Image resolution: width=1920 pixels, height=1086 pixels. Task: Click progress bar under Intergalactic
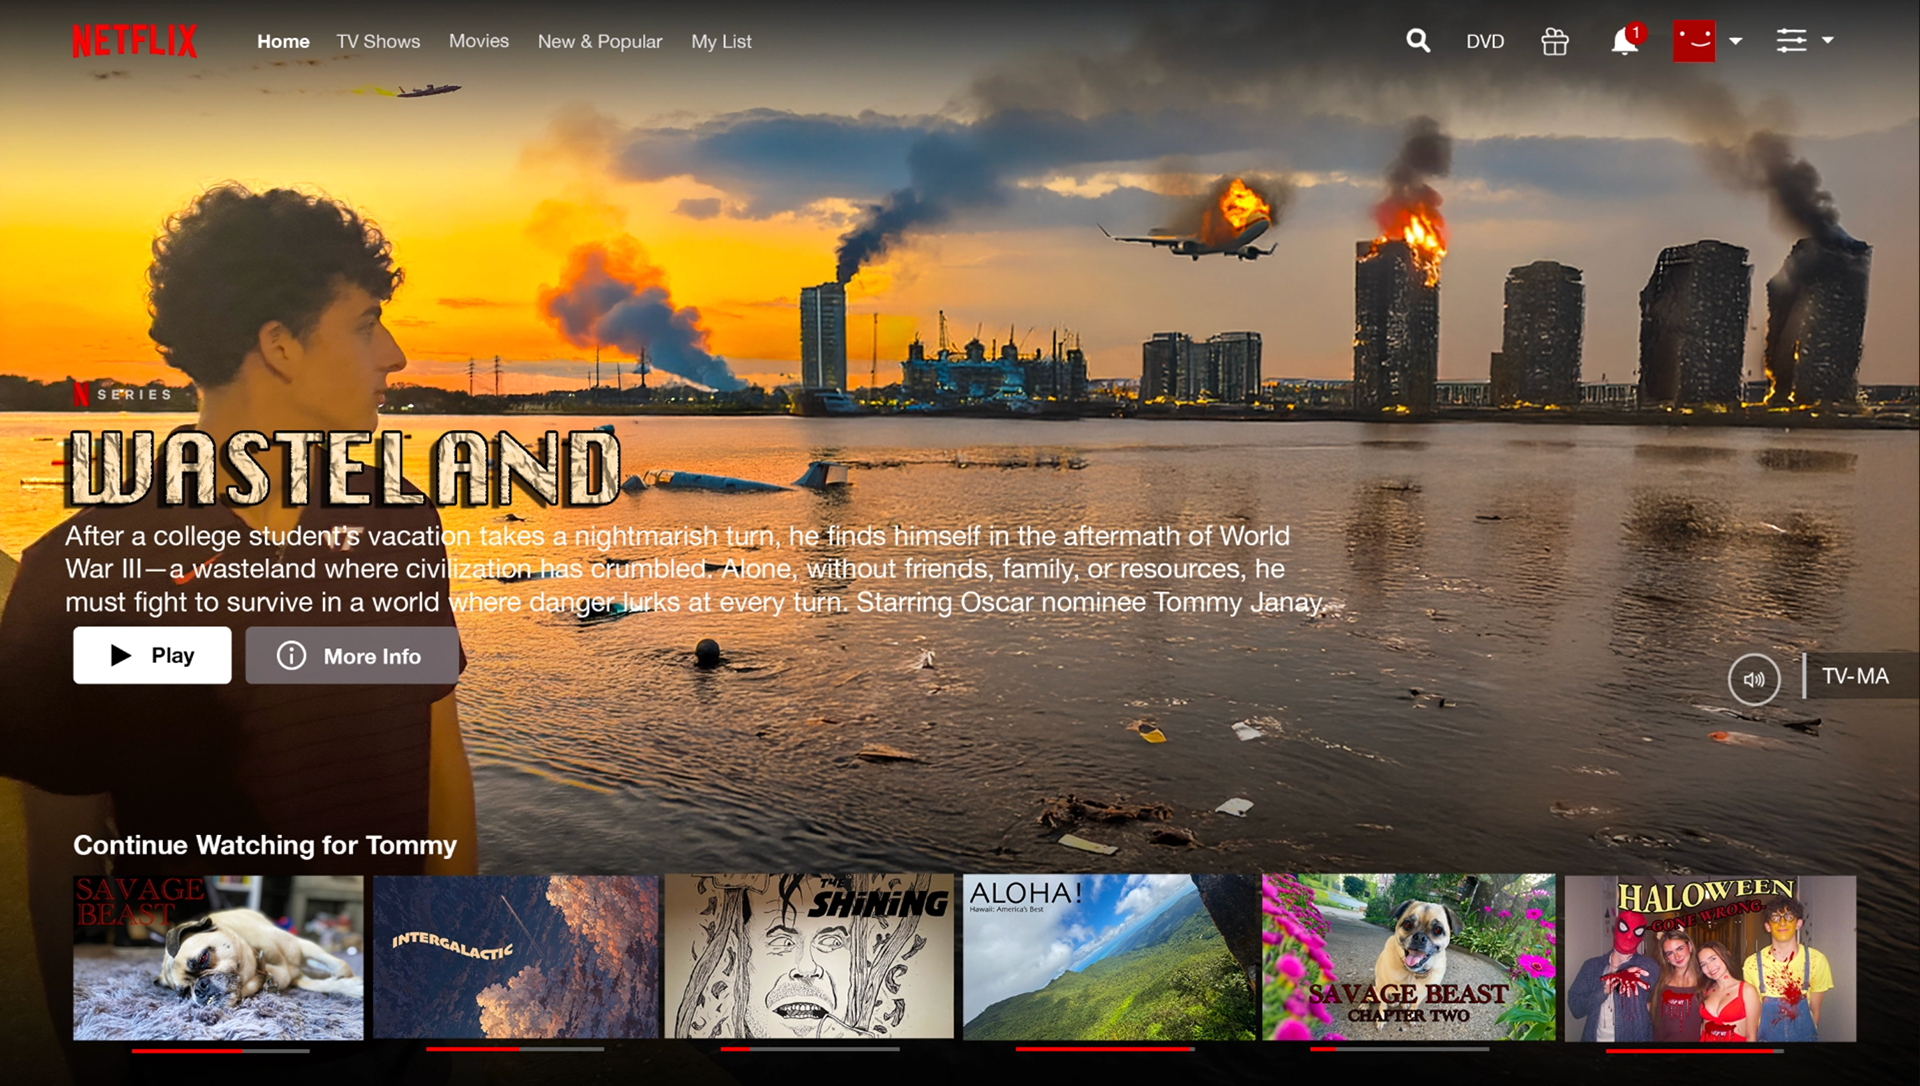[515, 1049]
